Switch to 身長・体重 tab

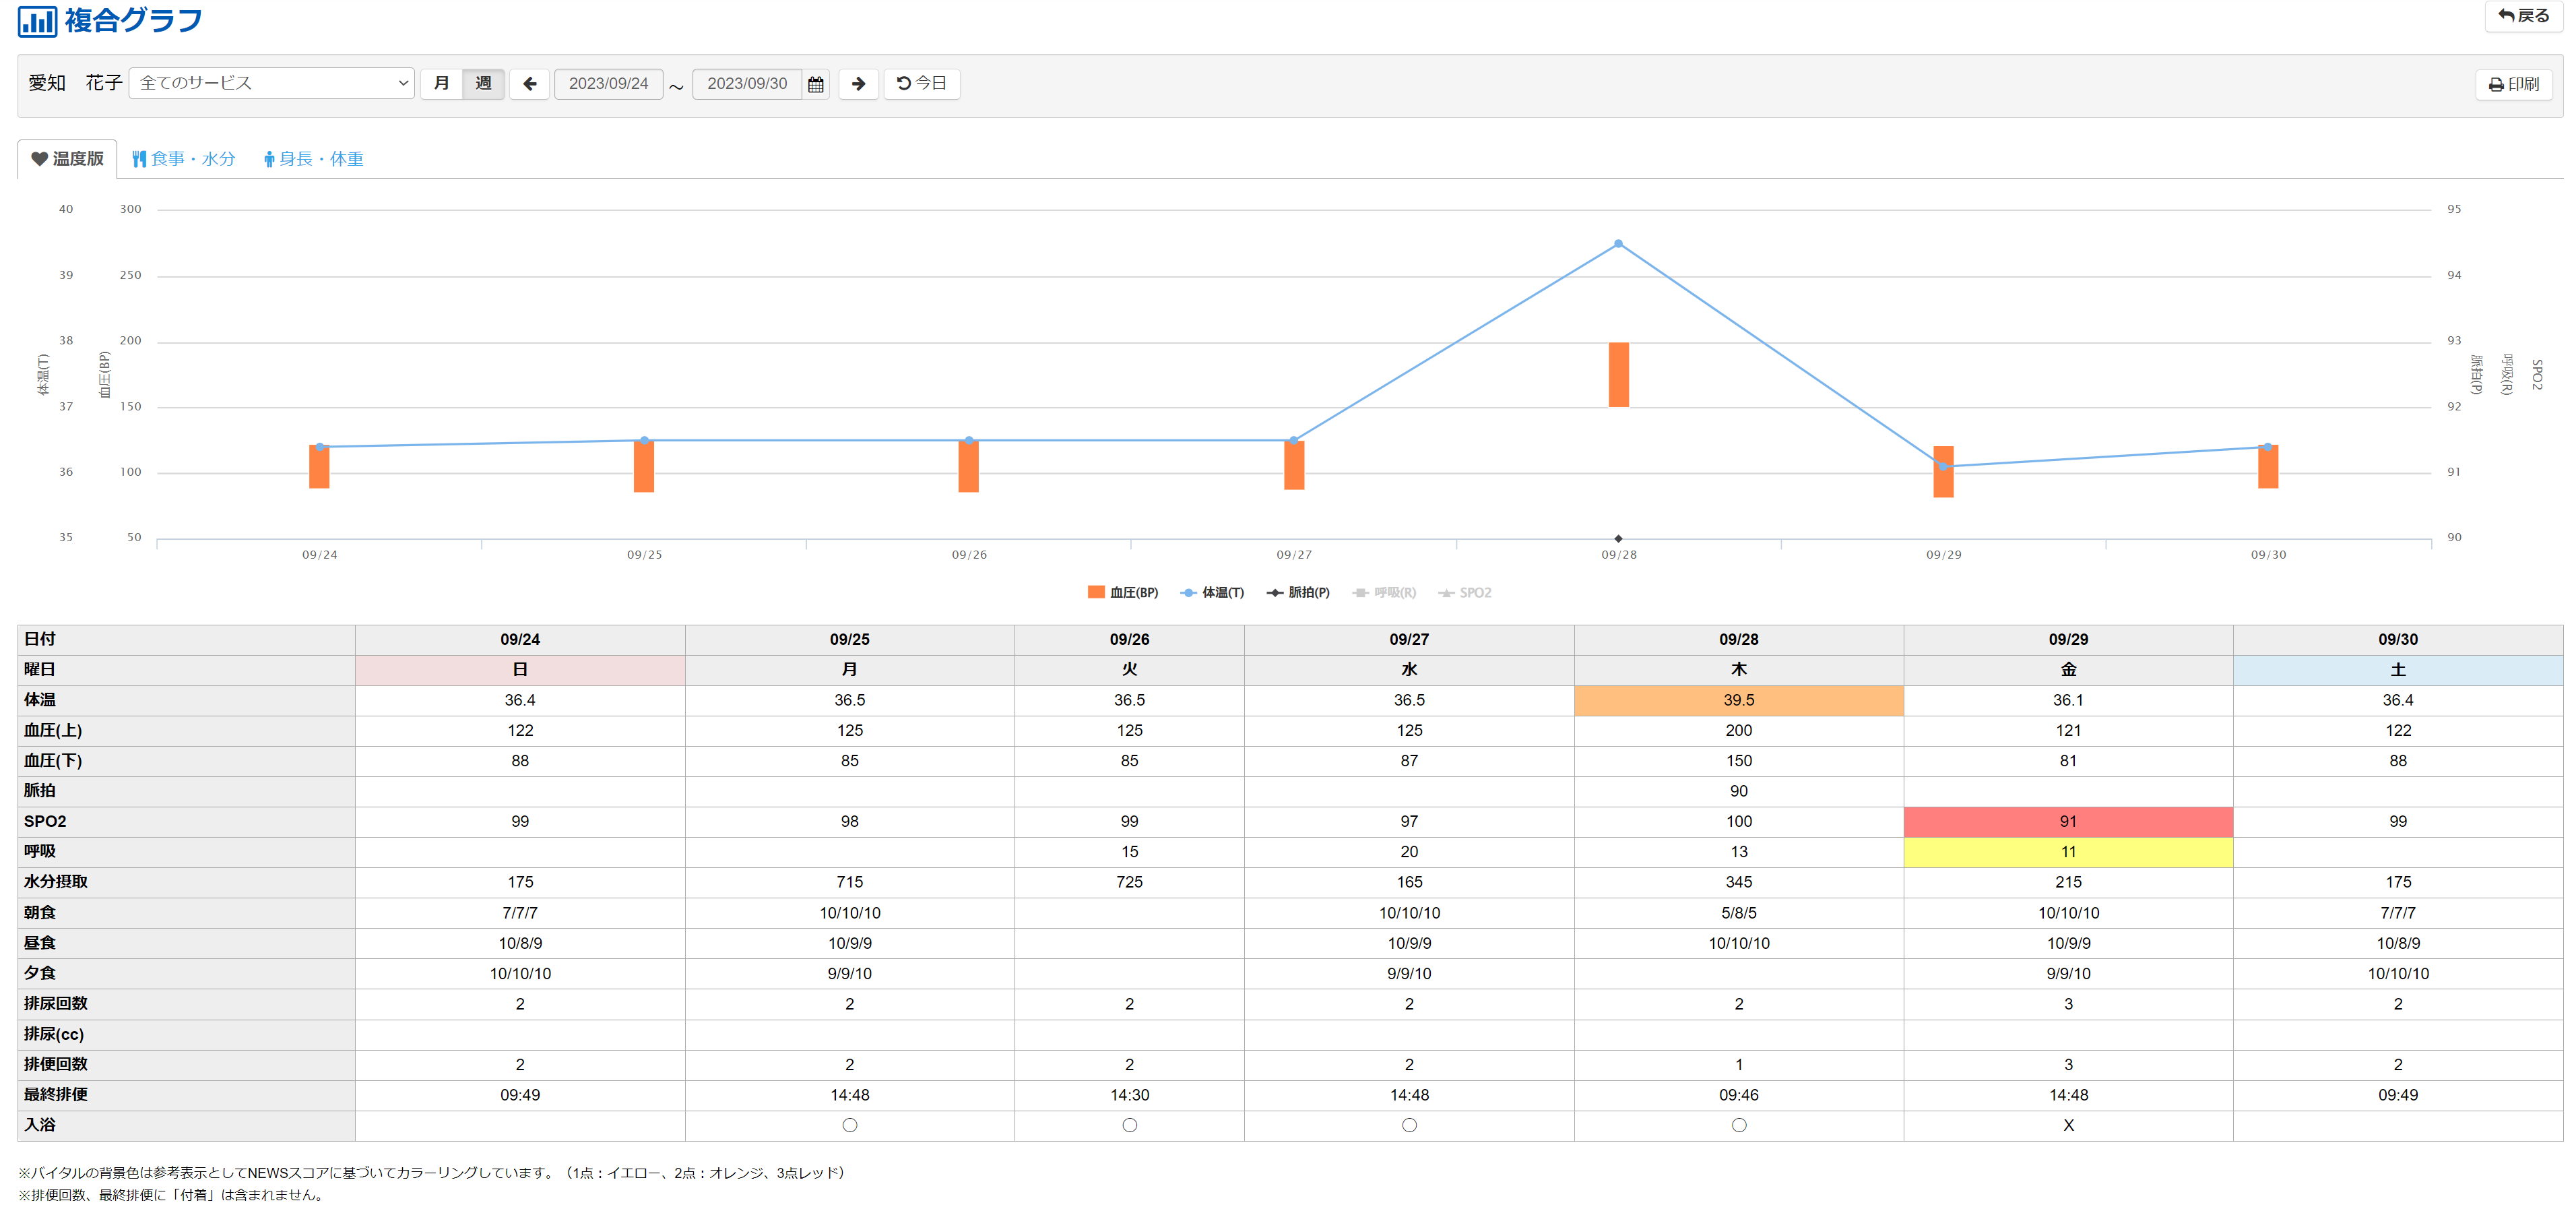(x=313, y=159)
